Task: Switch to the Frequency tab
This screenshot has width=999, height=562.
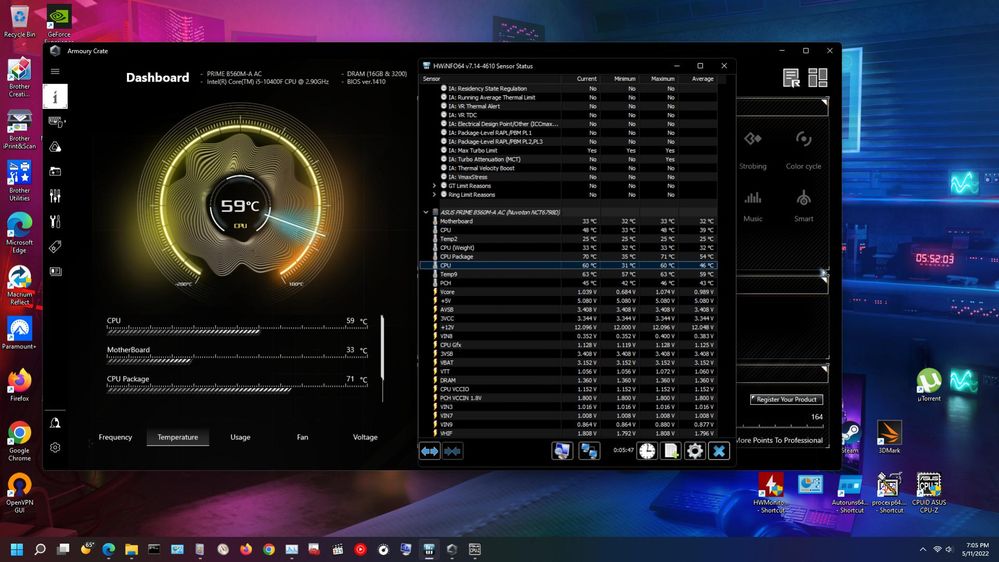Action: [x=115, y=437]
